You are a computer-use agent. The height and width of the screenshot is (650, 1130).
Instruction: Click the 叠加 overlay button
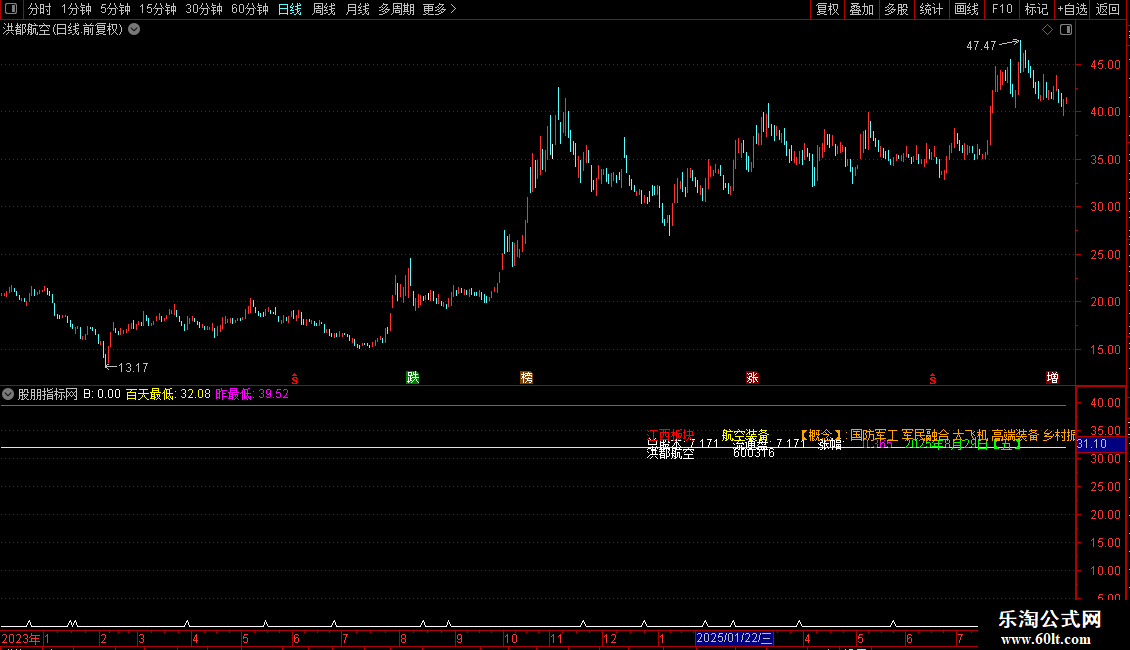[x=862, y=9]
